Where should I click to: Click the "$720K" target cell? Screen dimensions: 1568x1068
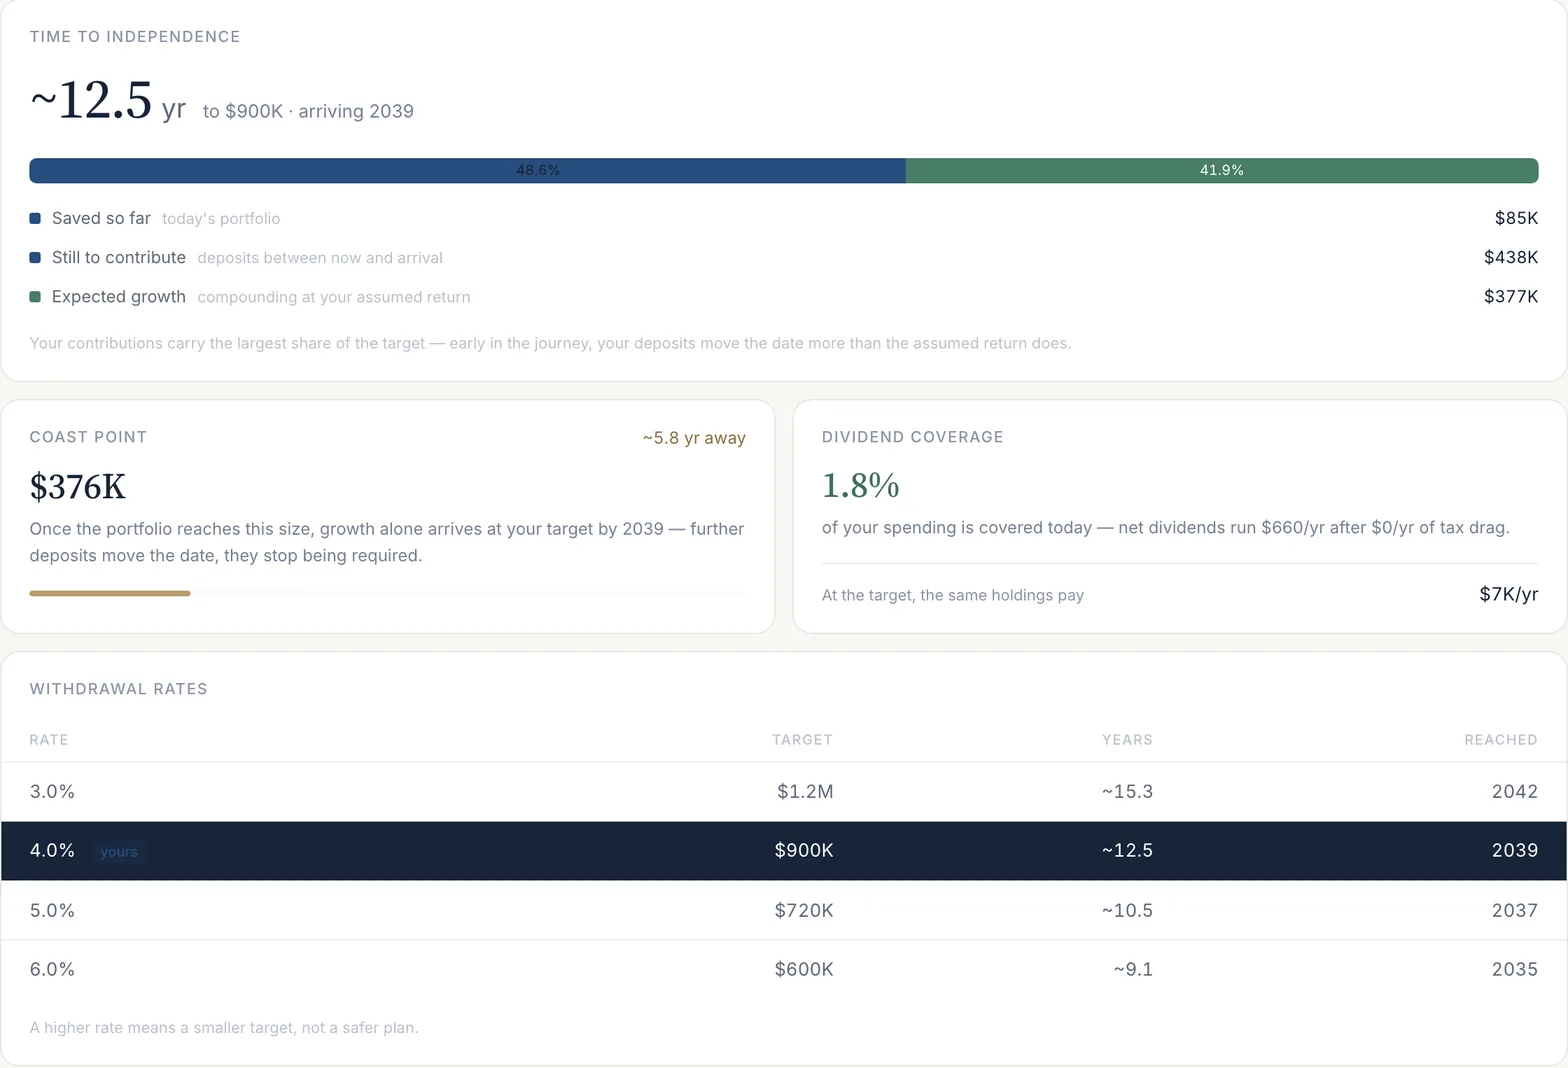[804, 911]
